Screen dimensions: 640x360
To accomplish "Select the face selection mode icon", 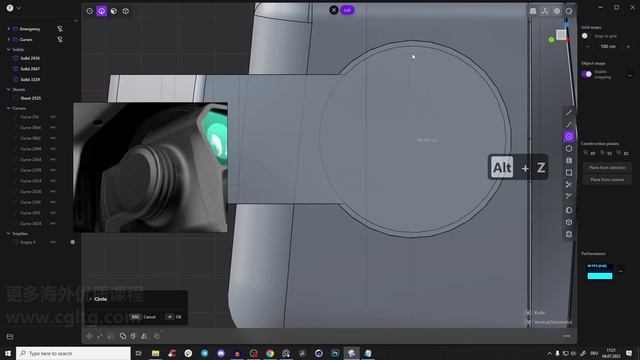I will tap(114, 11).
